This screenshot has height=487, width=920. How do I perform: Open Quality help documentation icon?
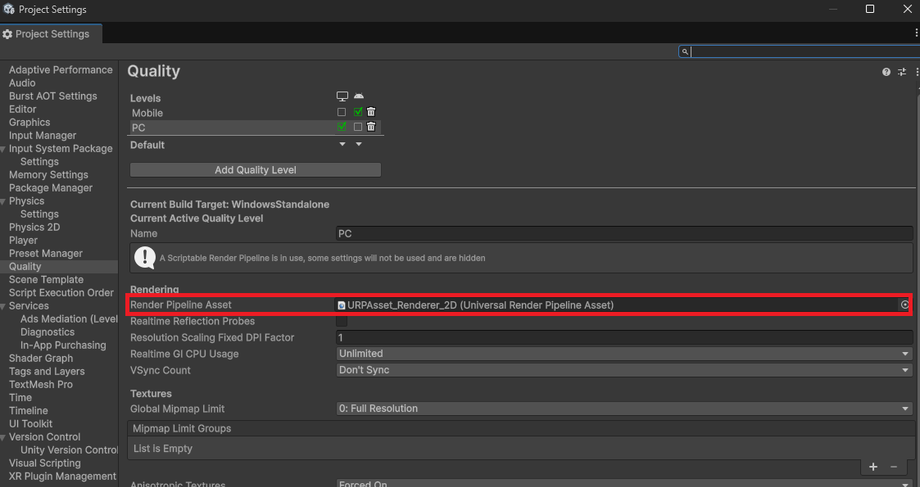pyautogui.click(x=886, y=72)
